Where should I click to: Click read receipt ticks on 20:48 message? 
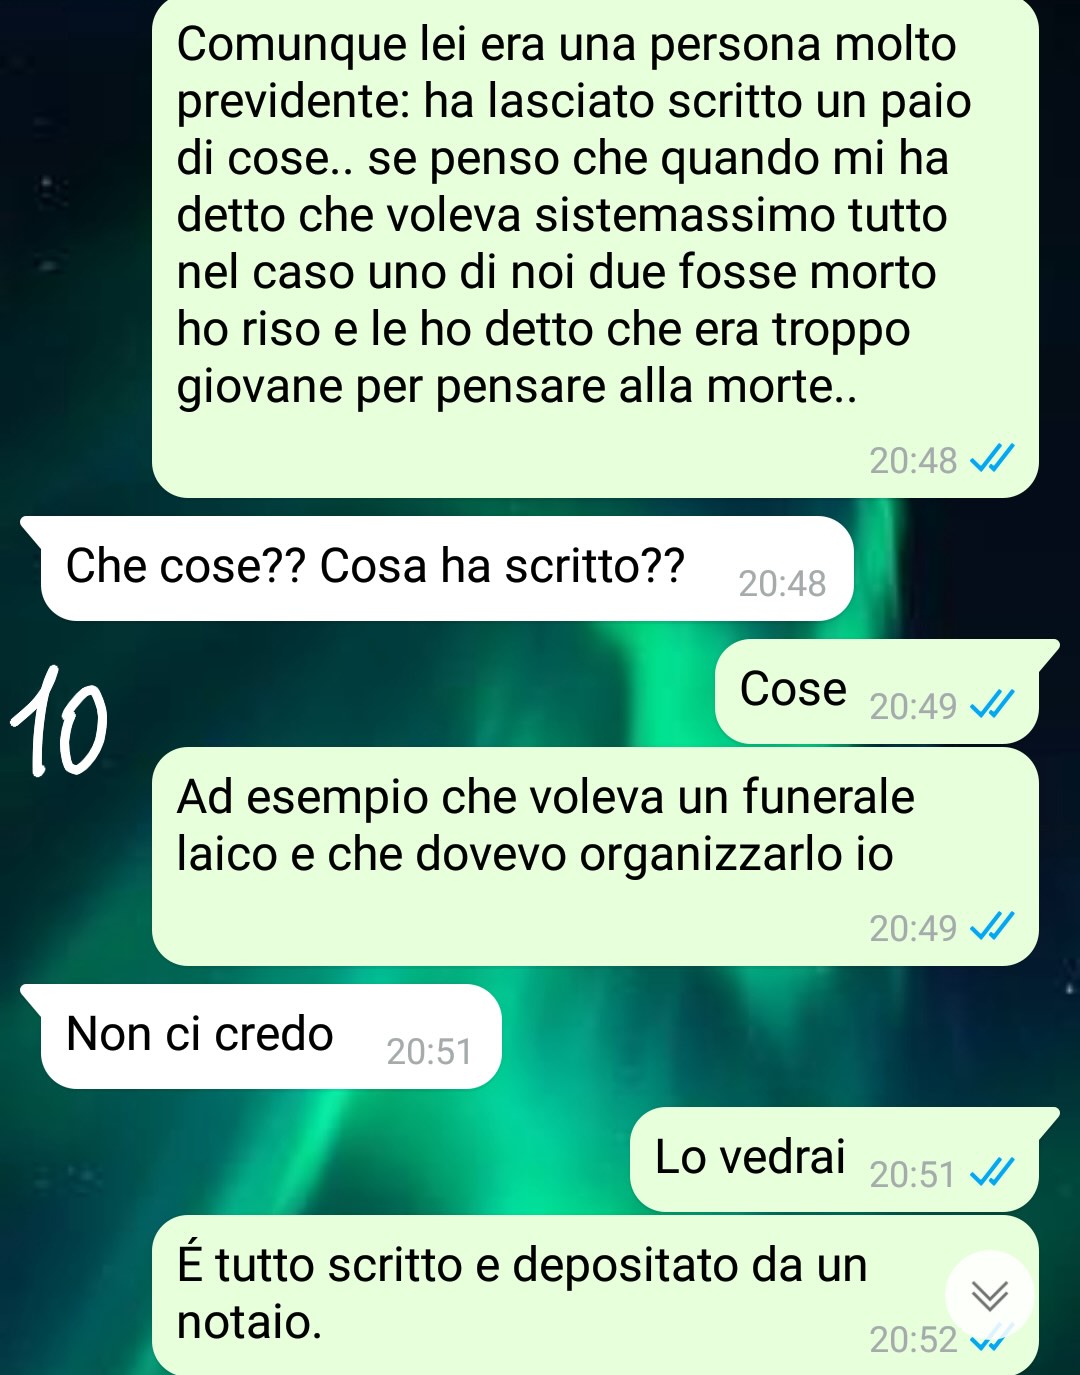pyautogui.click(x=992, y=458)
